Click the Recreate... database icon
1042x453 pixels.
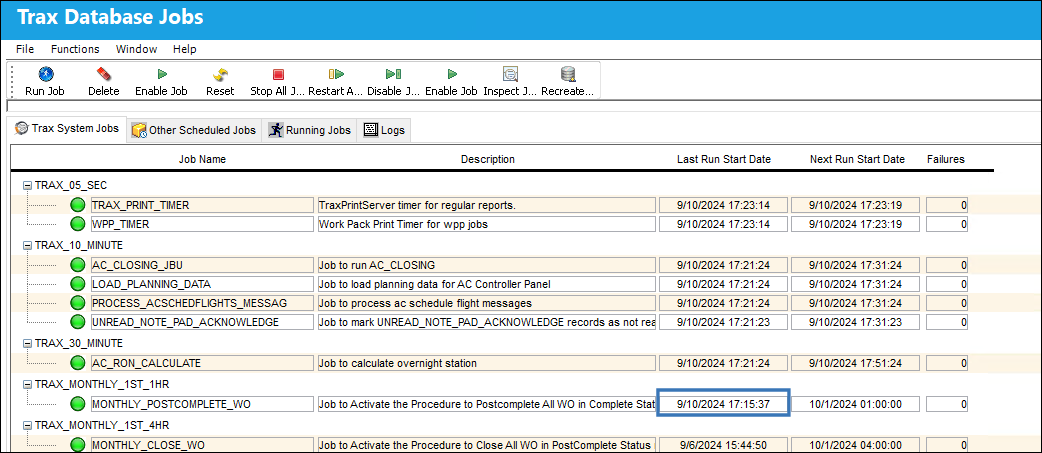coord(568,74)
